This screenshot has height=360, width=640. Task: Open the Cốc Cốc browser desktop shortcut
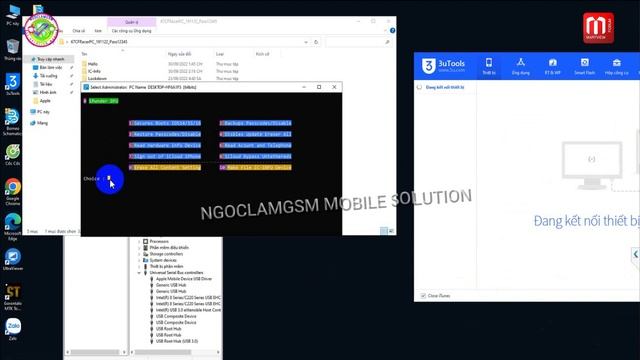click(13, 155)
